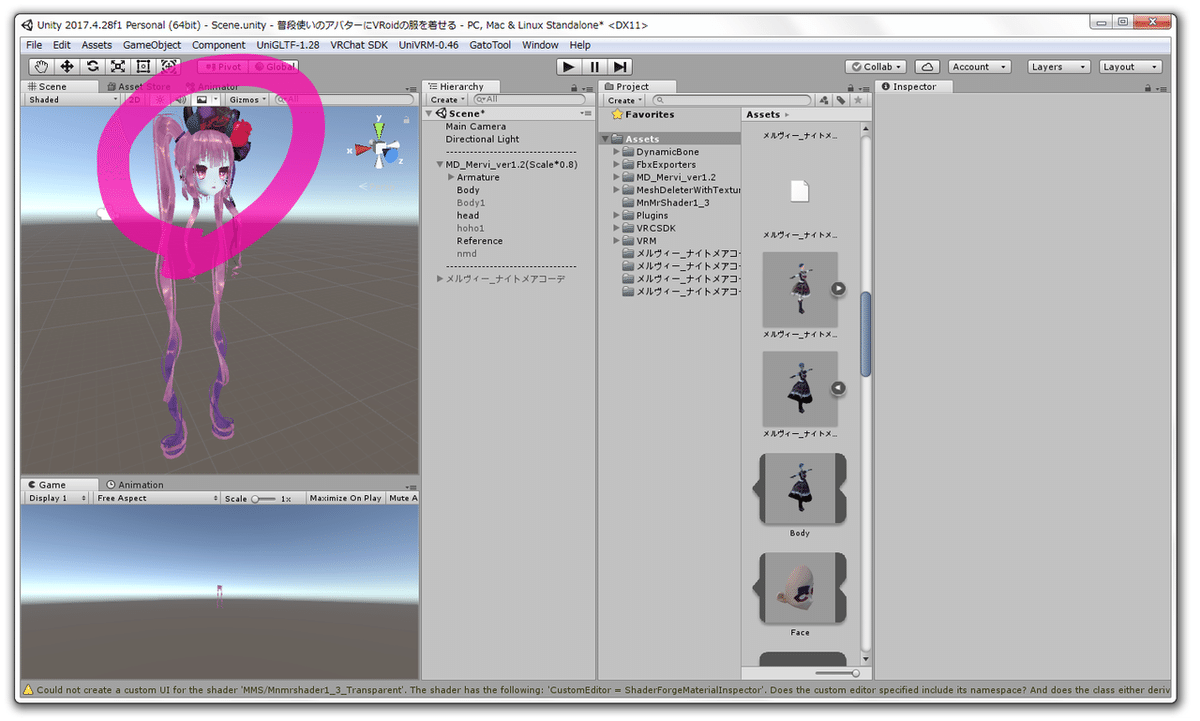
Task: Open the Free Aspect dropdown
Action: coord(157,498)
